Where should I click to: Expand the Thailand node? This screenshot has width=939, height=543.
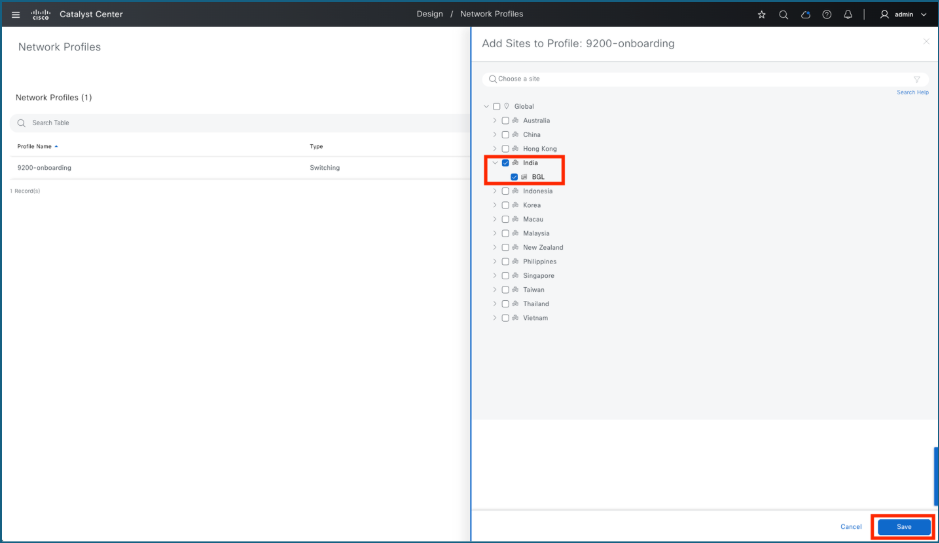pos(495,304)
